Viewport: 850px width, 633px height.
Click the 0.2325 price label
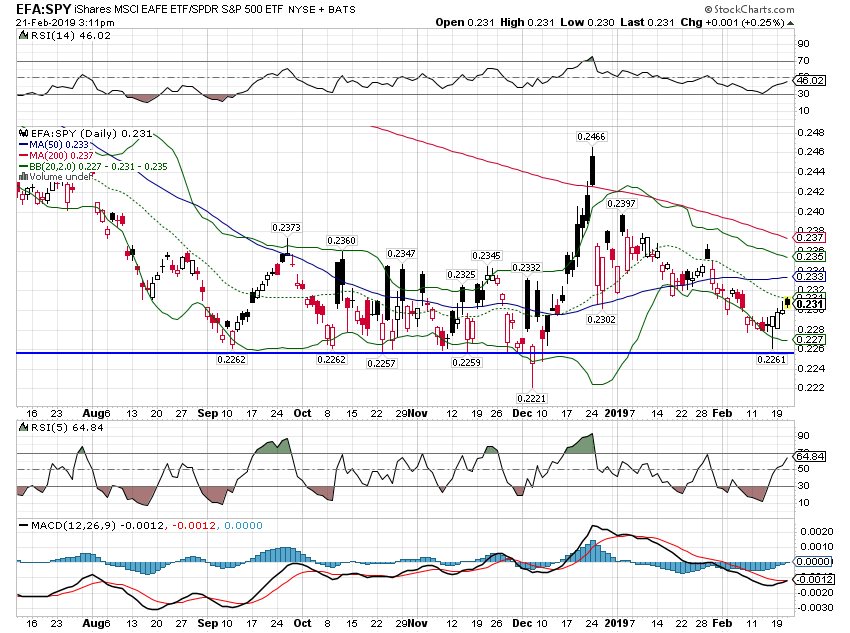click(x=461, y=275)
